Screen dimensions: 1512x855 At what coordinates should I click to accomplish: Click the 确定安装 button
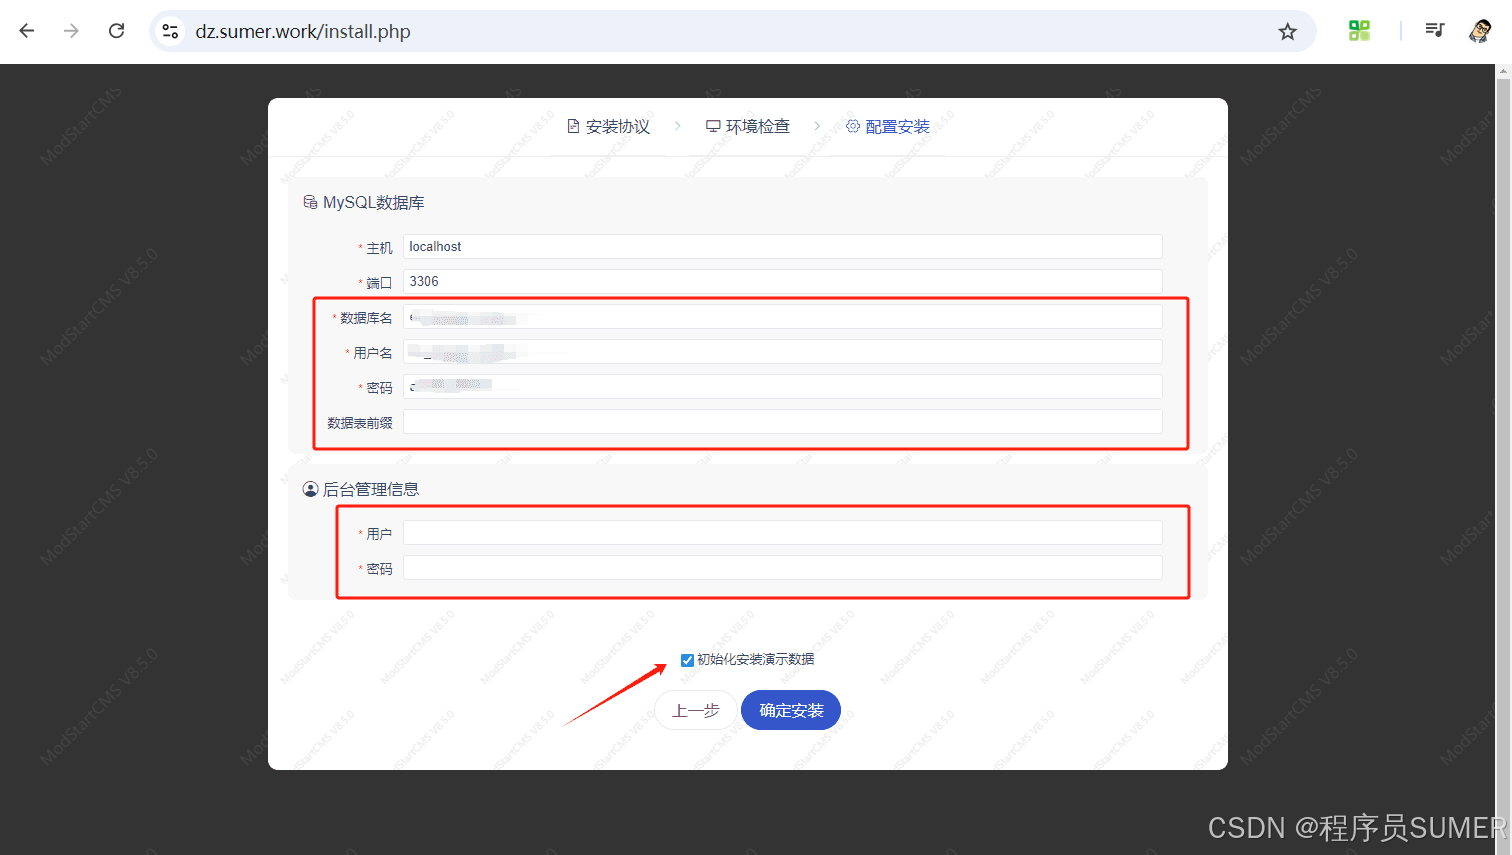point(791,710)
